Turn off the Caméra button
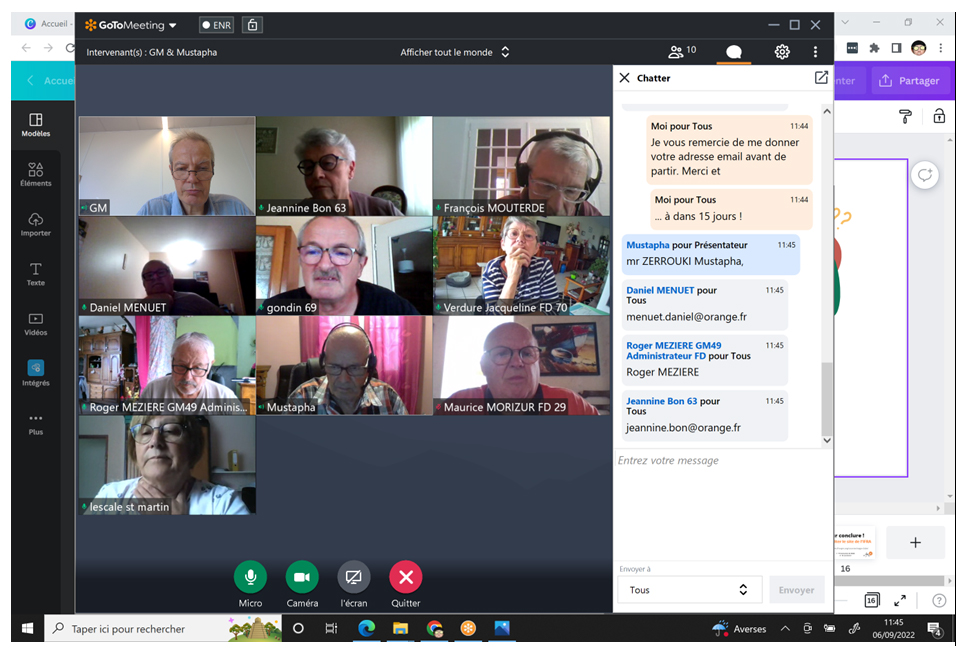This screenshot has height=657, width=977. pyautogui.click(x=302, y=577)
